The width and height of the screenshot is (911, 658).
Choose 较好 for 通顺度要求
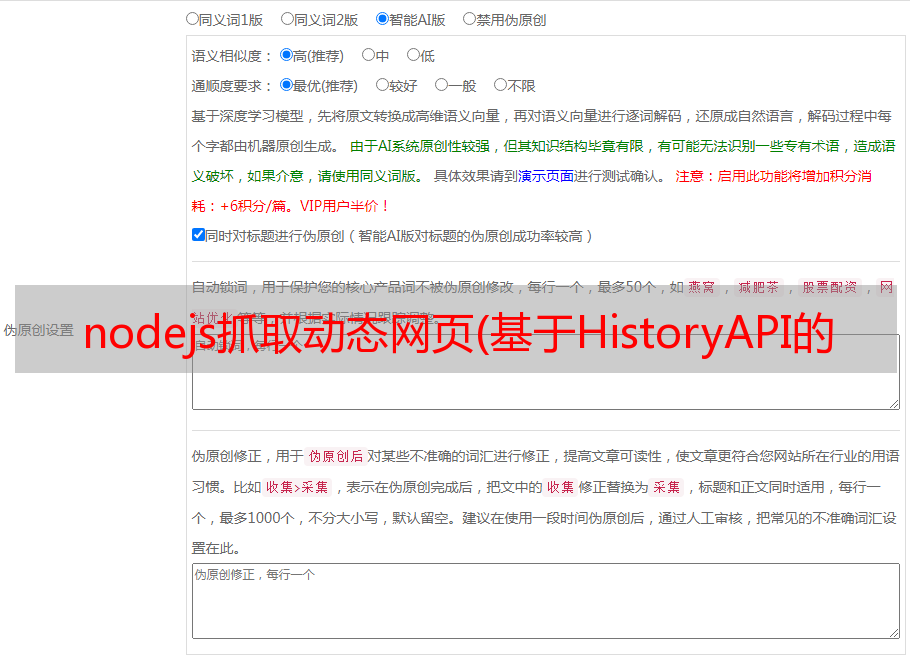click(382, 85)
